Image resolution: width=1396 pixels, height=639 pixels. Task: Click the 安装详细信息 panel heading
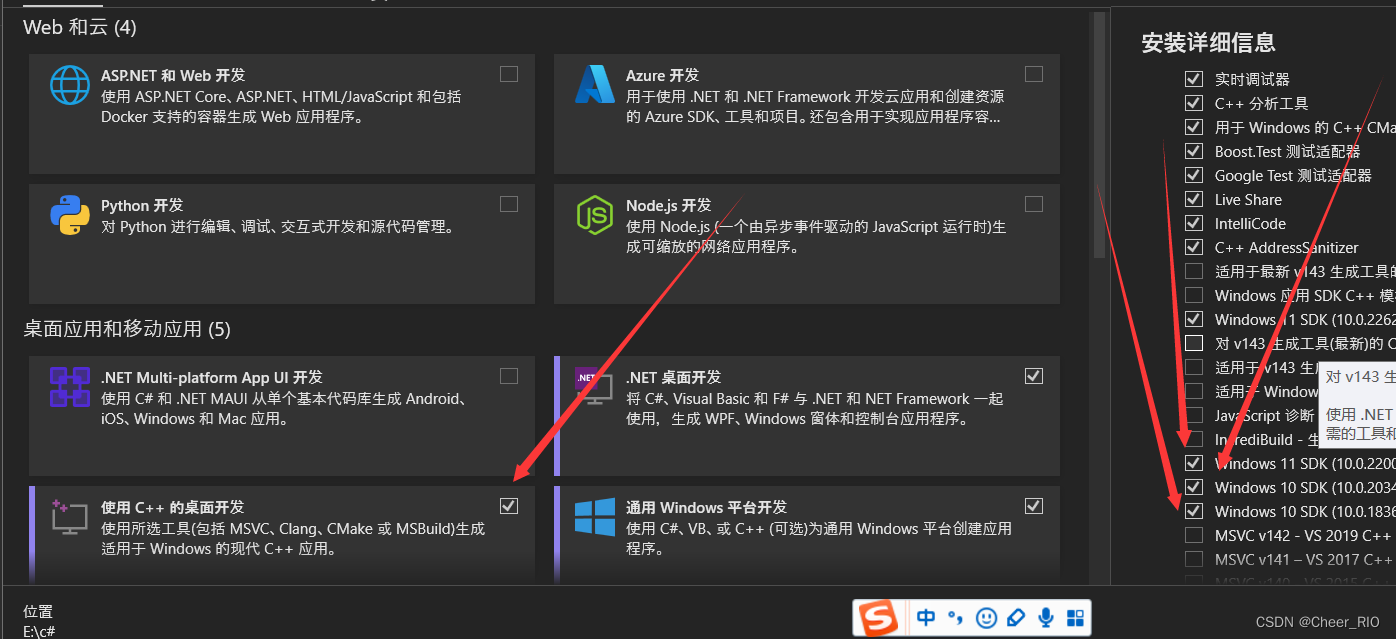pos(1208,42)
